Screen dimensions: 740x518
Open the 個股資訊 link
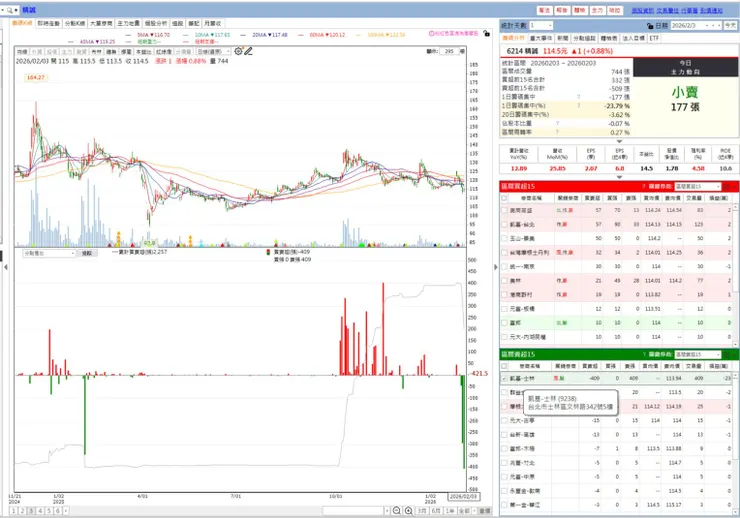point(642,10)
